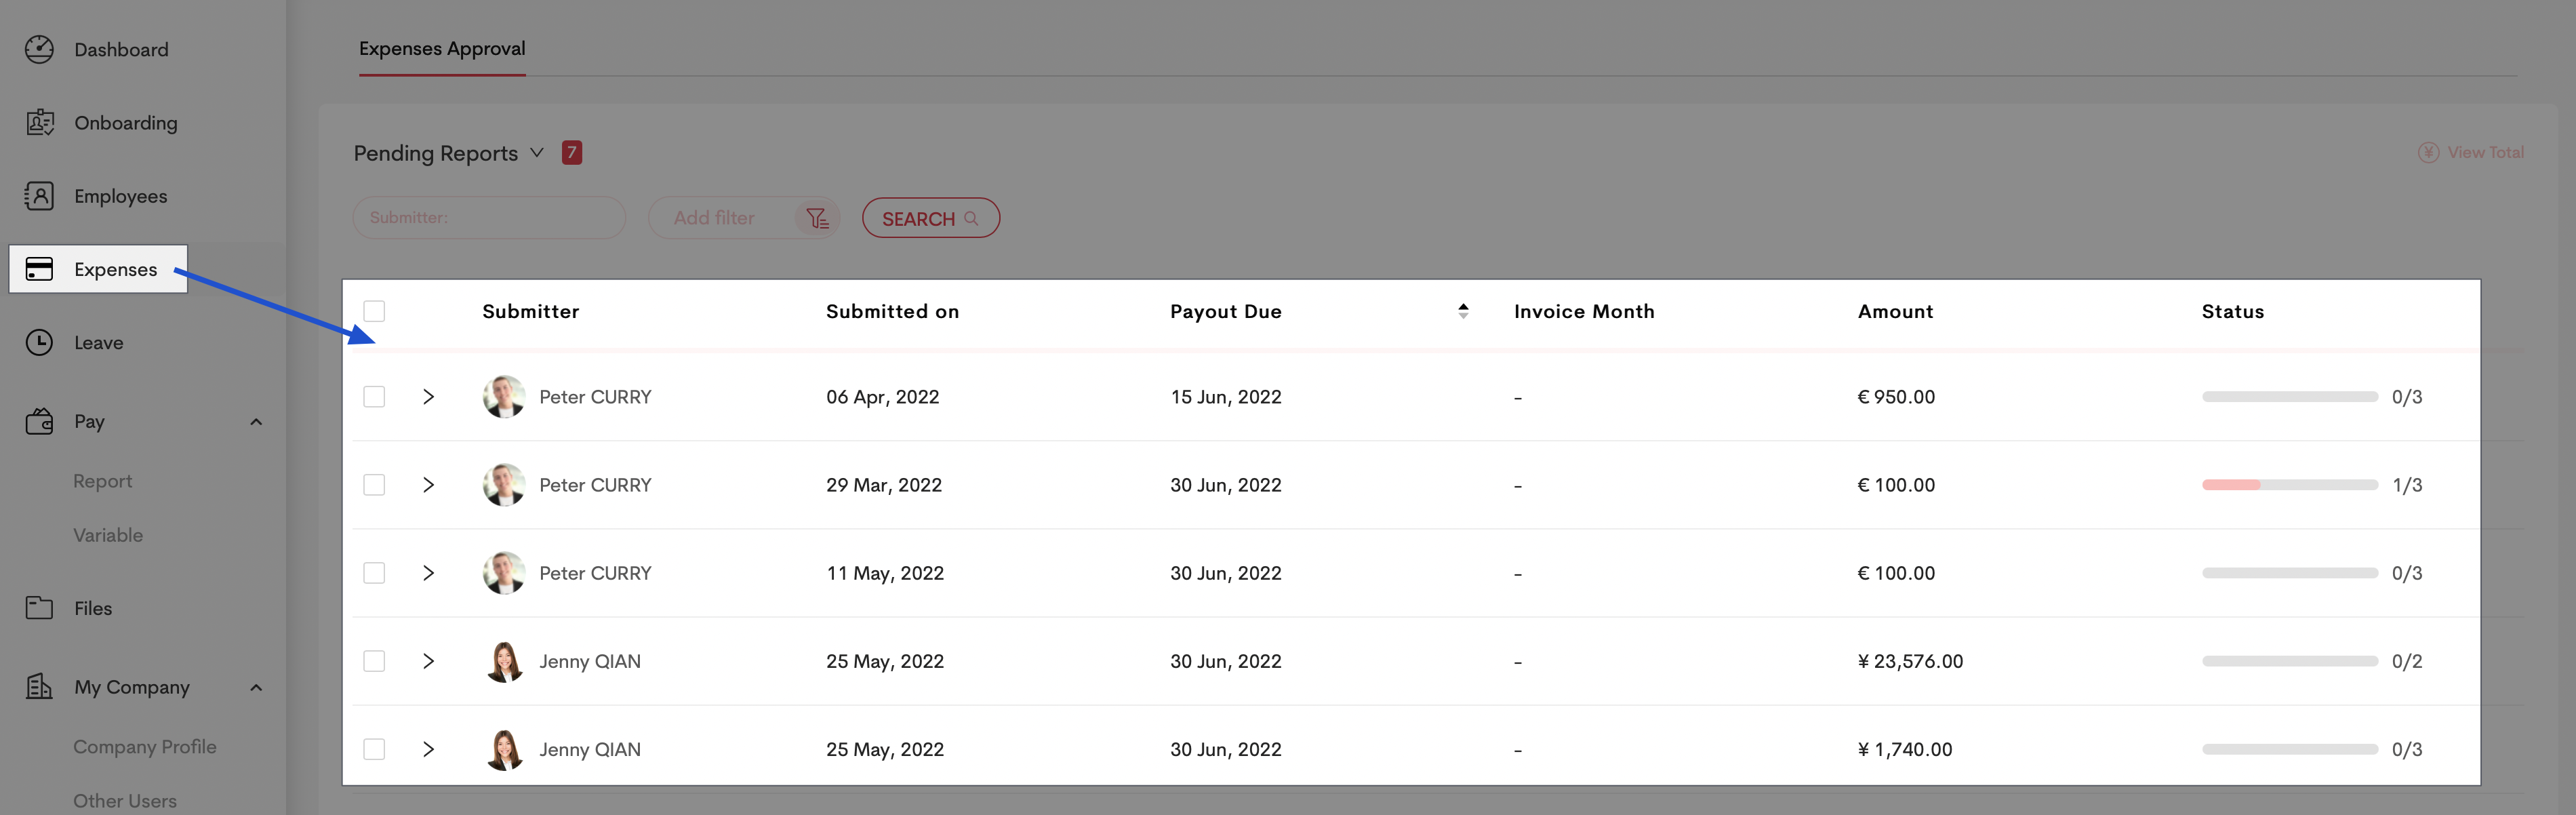
Task: Switch to the Expenses Approval tab
Action: [x=442, y=47]
